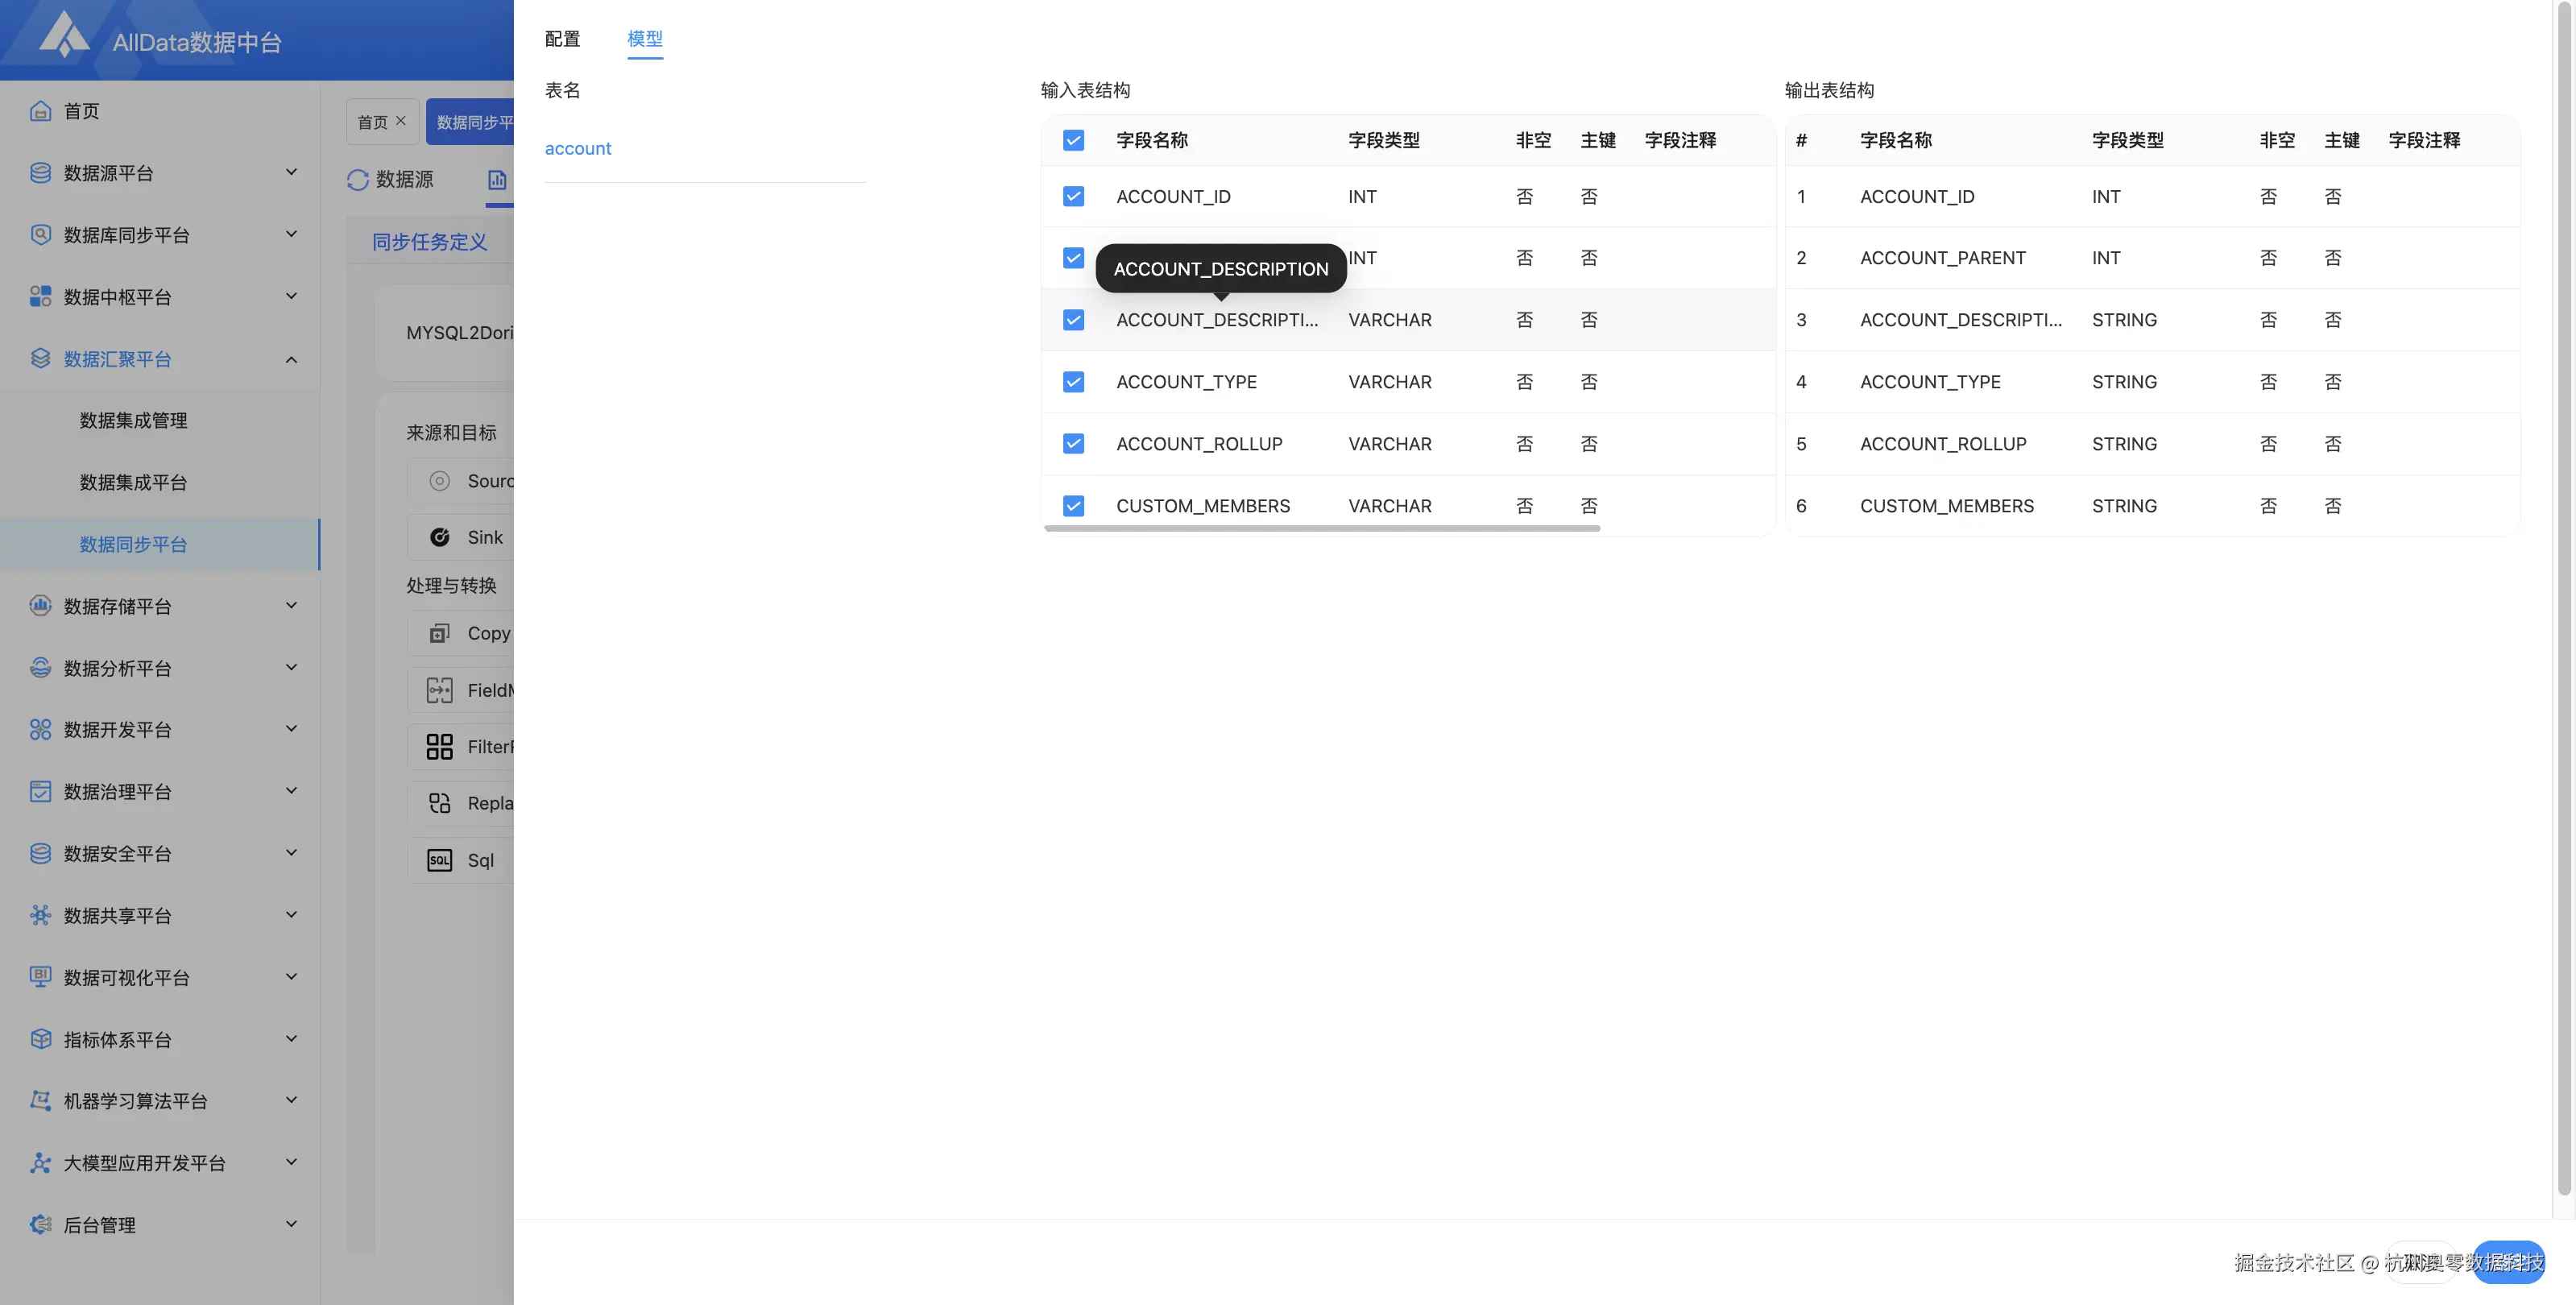Click the Copy transform icon
This screenshot has width=2576, height=1305.
pos(439,633)
